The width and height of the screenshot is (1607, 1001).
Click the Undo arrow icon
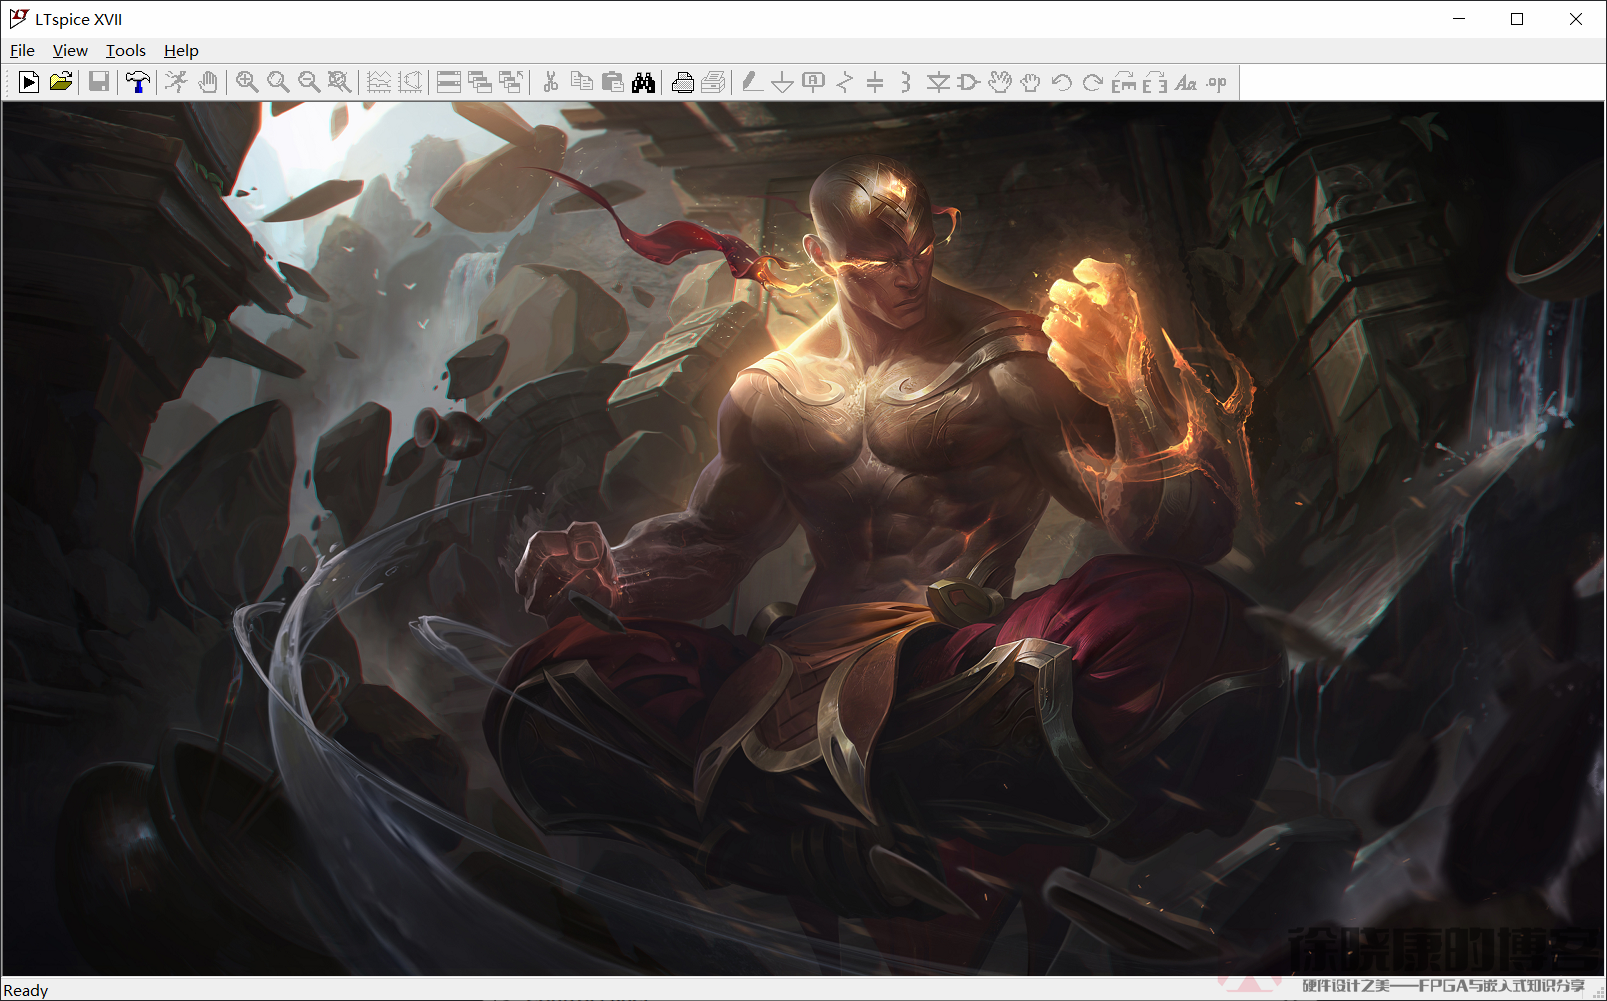click(1061, 82)
